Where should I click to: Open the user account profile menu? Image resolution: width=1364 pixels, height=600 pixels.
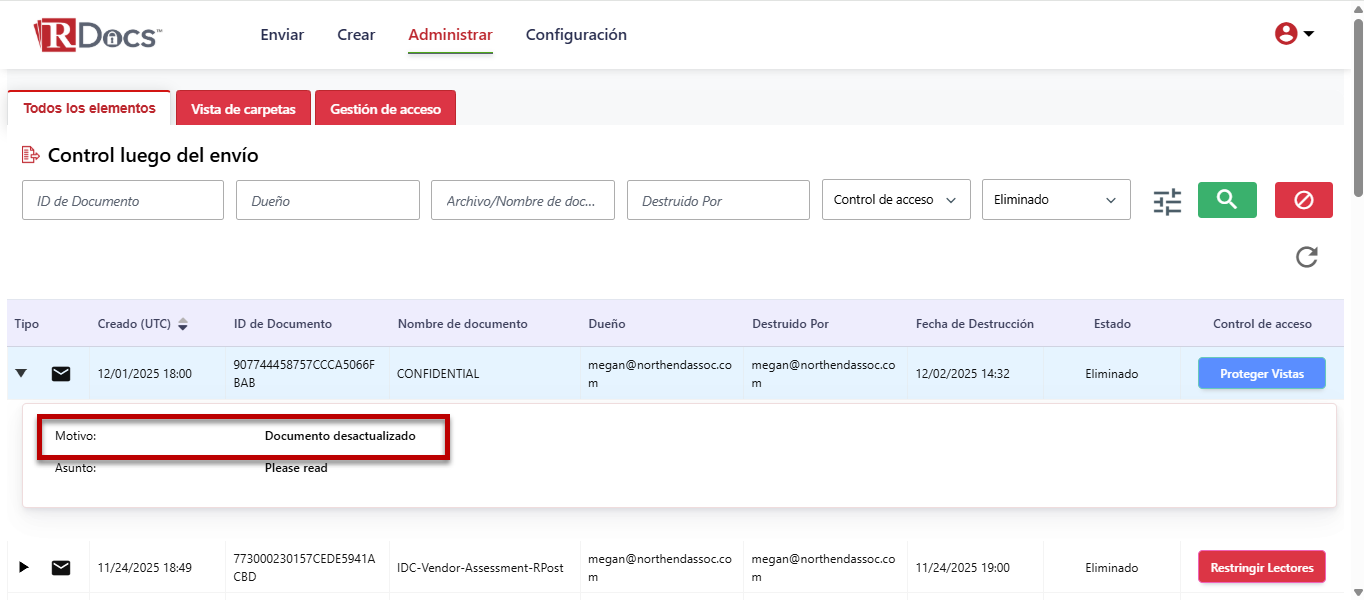point(1293,34)
